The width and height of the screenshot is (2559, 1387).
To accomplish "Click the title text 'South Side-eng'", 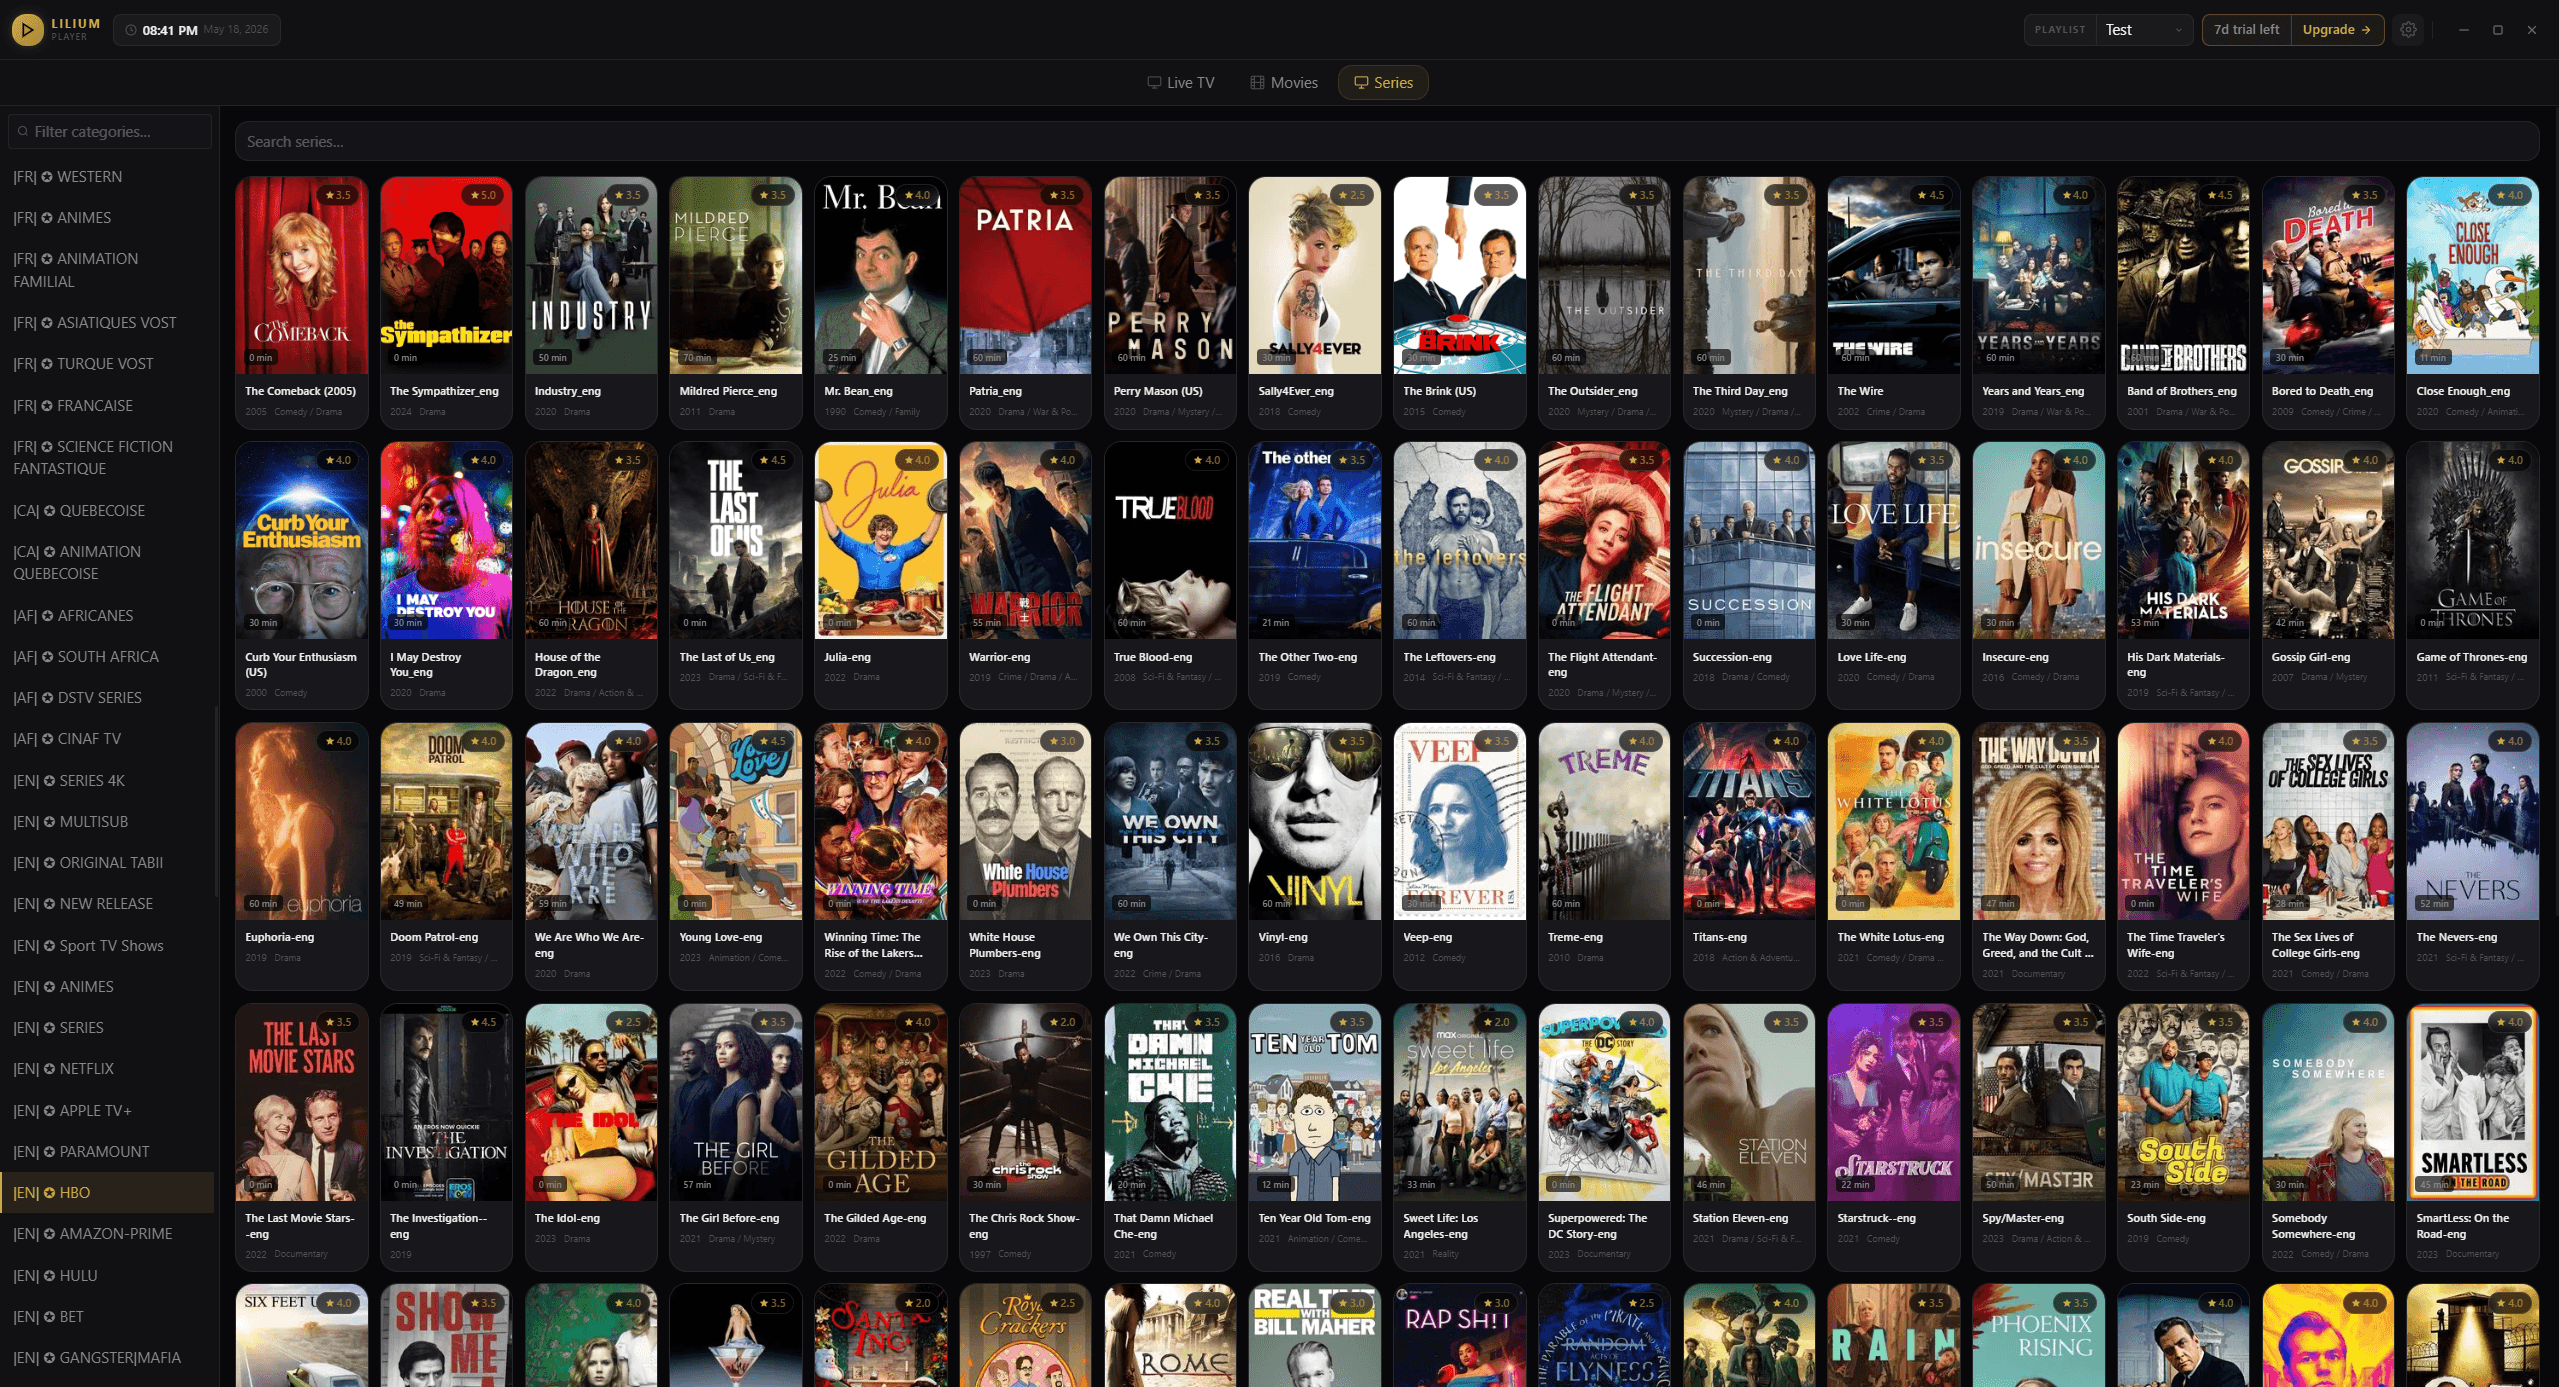I will click(2167, 1218).
